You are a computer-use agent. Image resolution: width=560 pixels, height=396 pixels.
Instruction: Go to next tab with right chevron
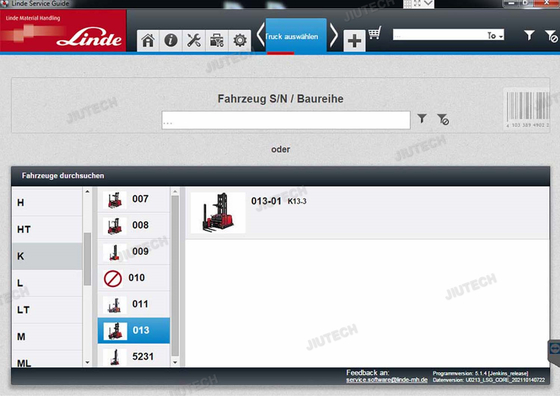pyautogui.click(x=334, y=35)
